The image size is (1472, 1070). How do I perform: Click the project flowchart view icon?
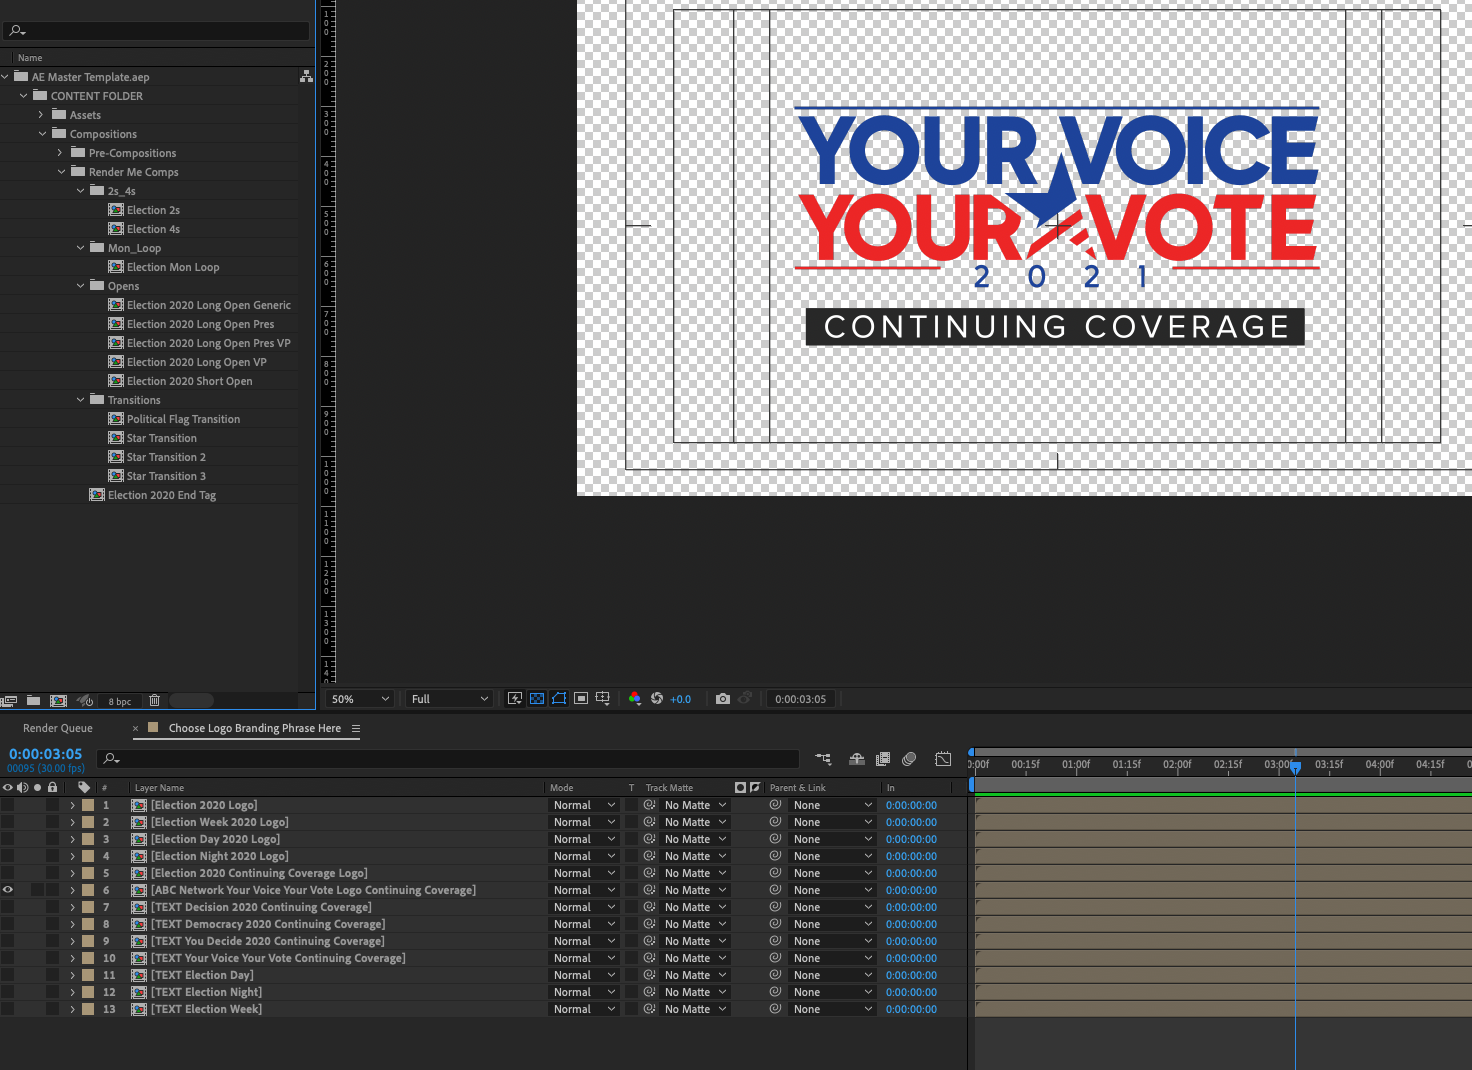point(306,76)
